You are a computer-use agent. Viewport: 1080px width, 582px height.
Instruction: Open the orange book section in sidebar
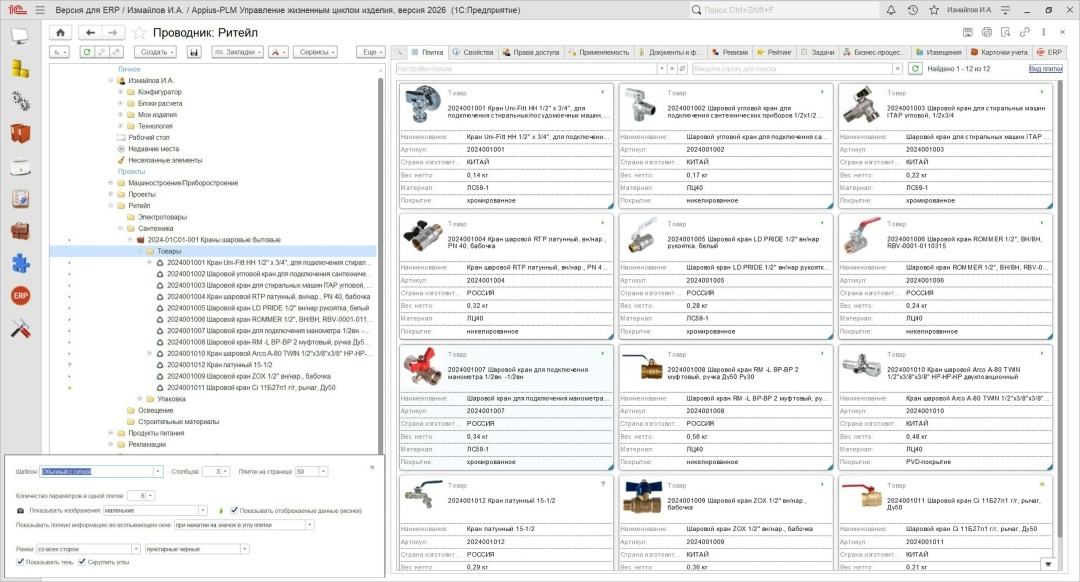20,133
